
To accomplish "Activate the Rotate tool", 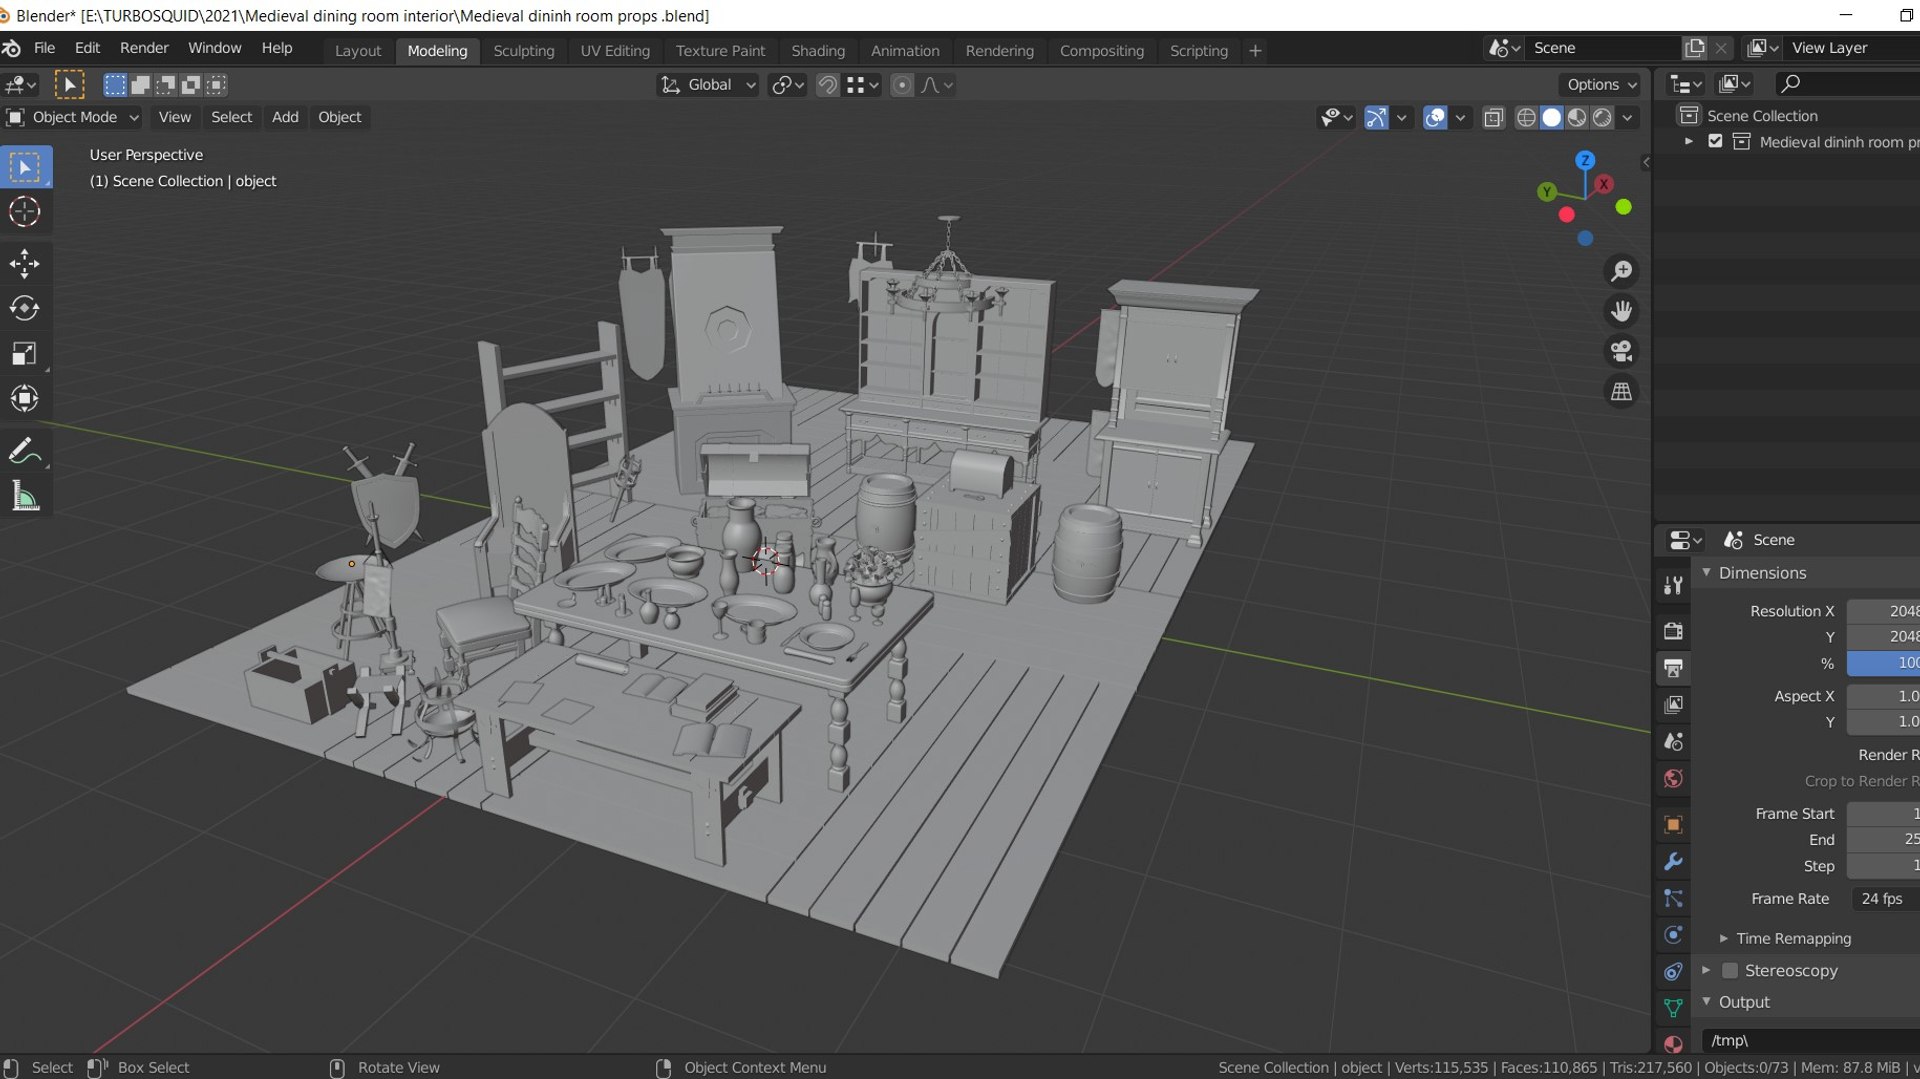I will [24, 309].
